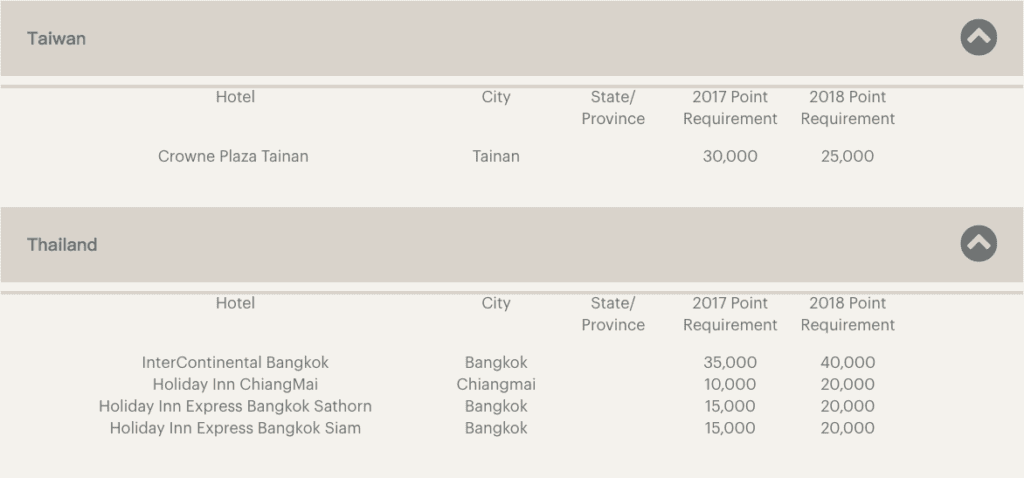Click Holiday Inn Express Bangkok Siam entry
Viewport: 1024px width, 478px height.
(x=235, y=428)
